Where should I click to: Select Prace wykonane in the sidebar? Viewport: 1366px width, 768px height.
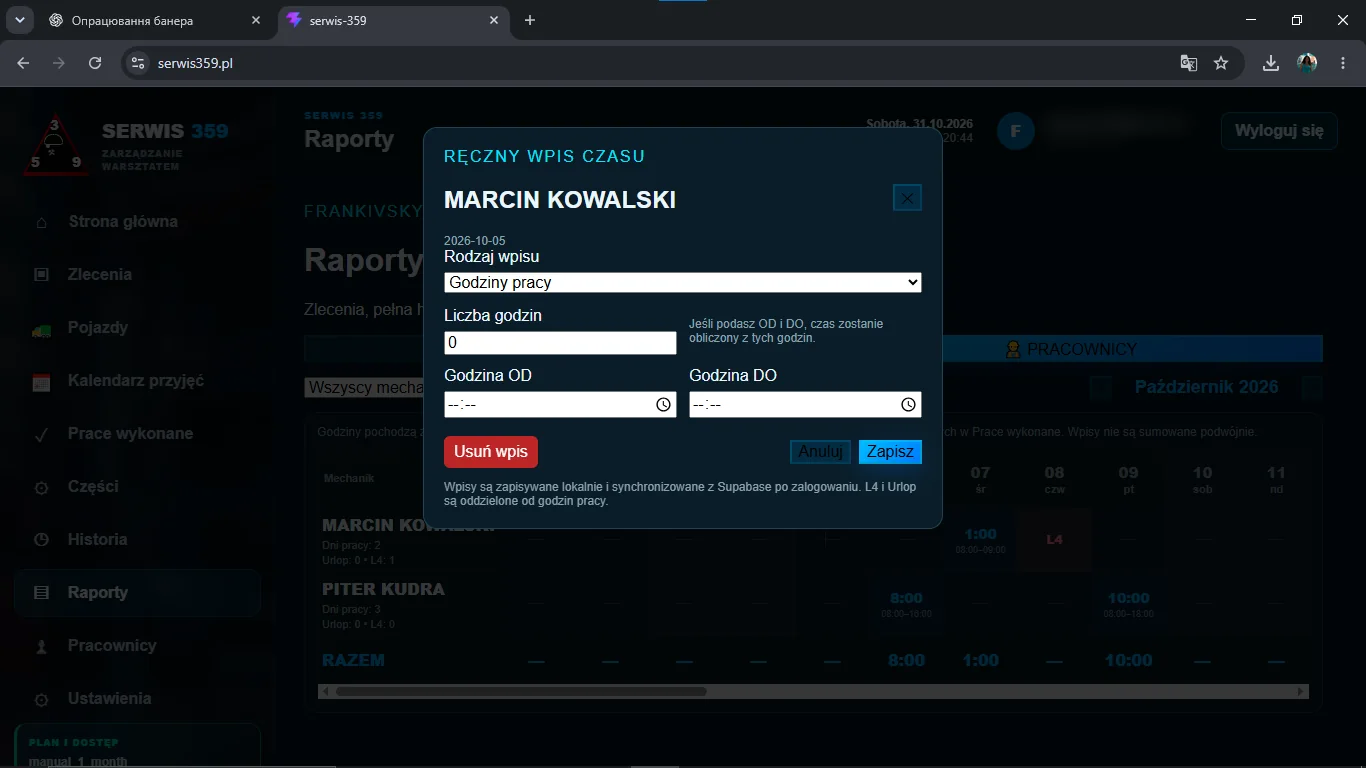point(138,434)
